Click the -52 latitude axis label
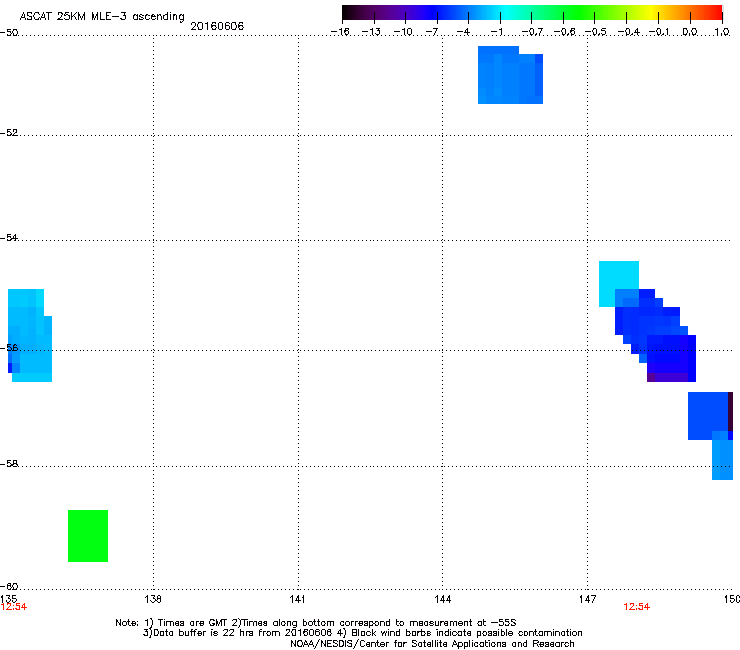 9,133
